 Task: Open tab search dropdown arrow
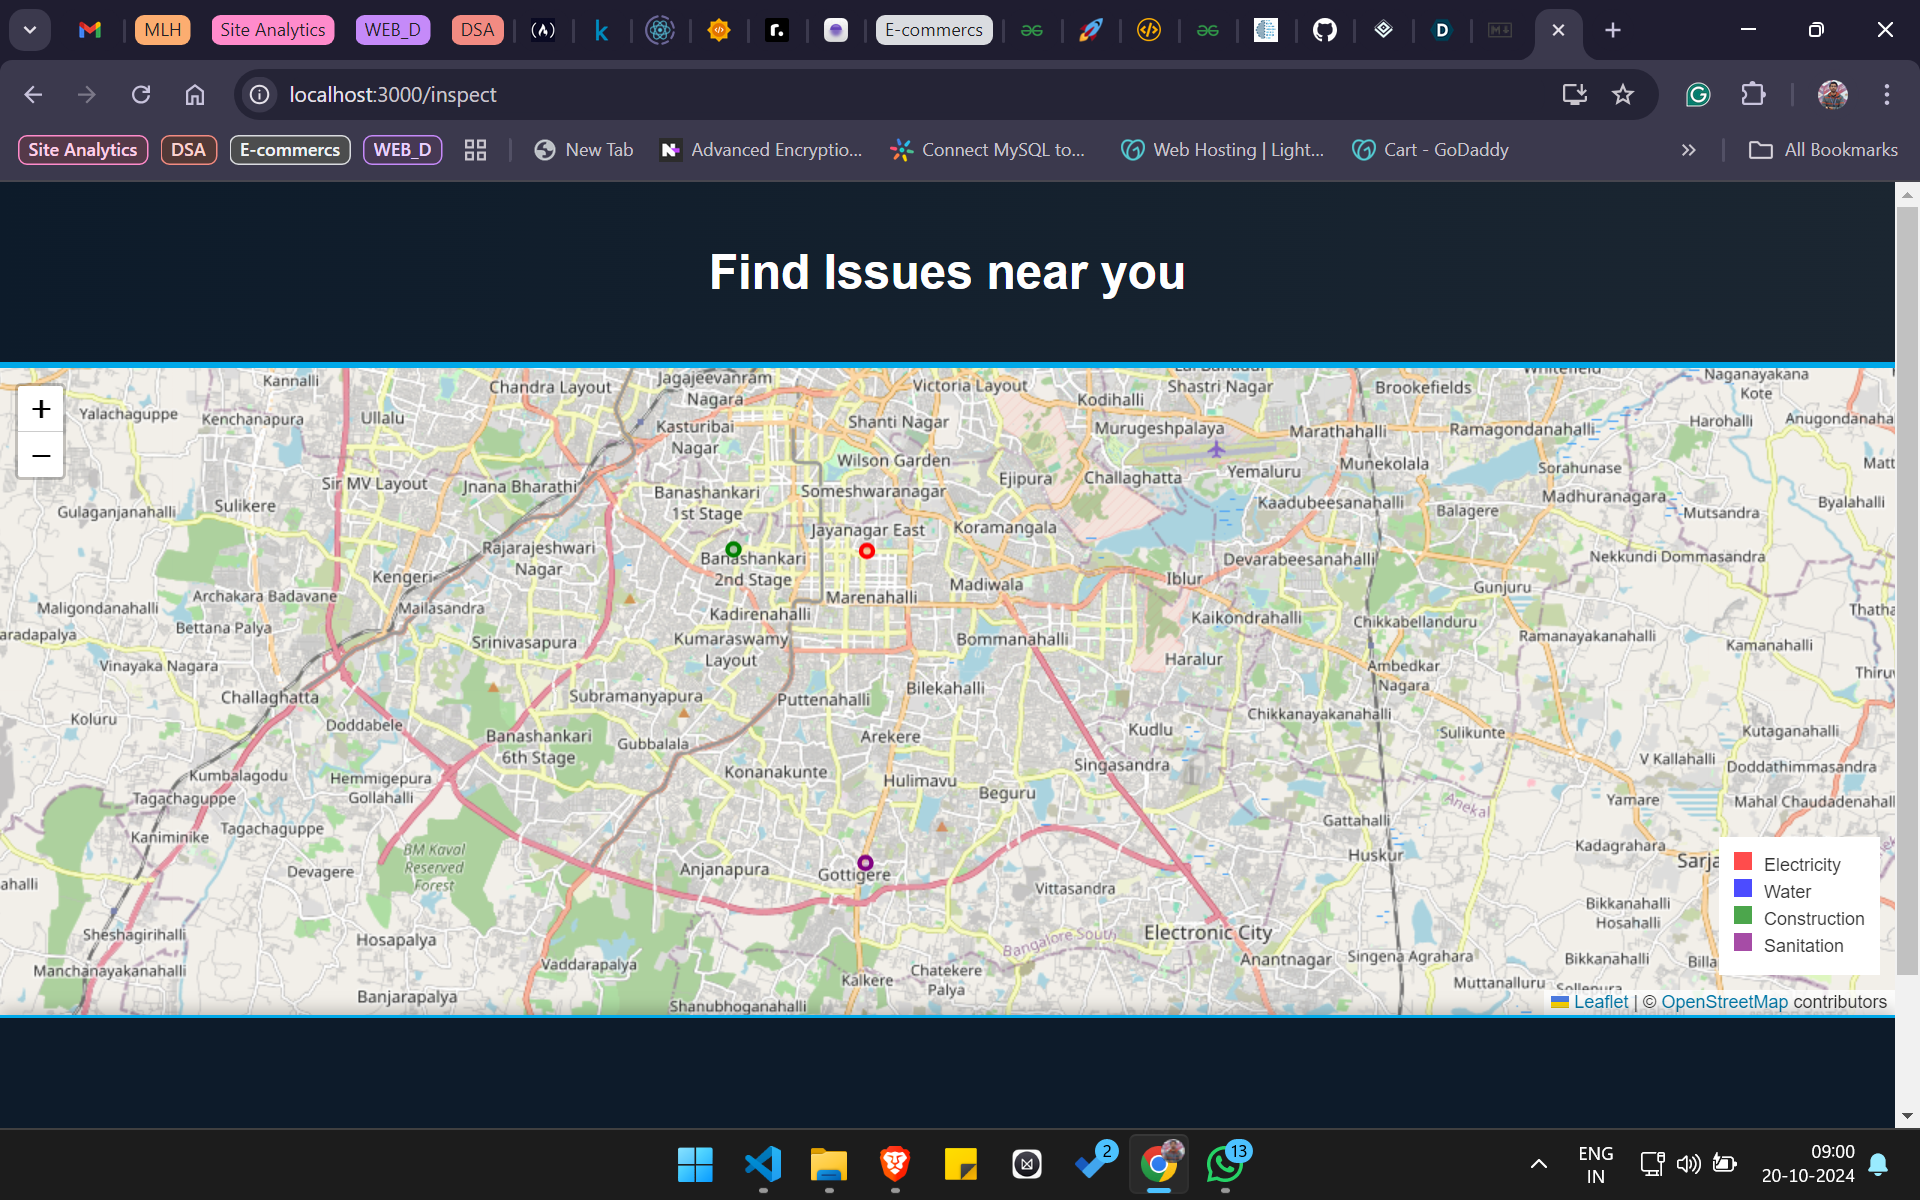(30, 30)
